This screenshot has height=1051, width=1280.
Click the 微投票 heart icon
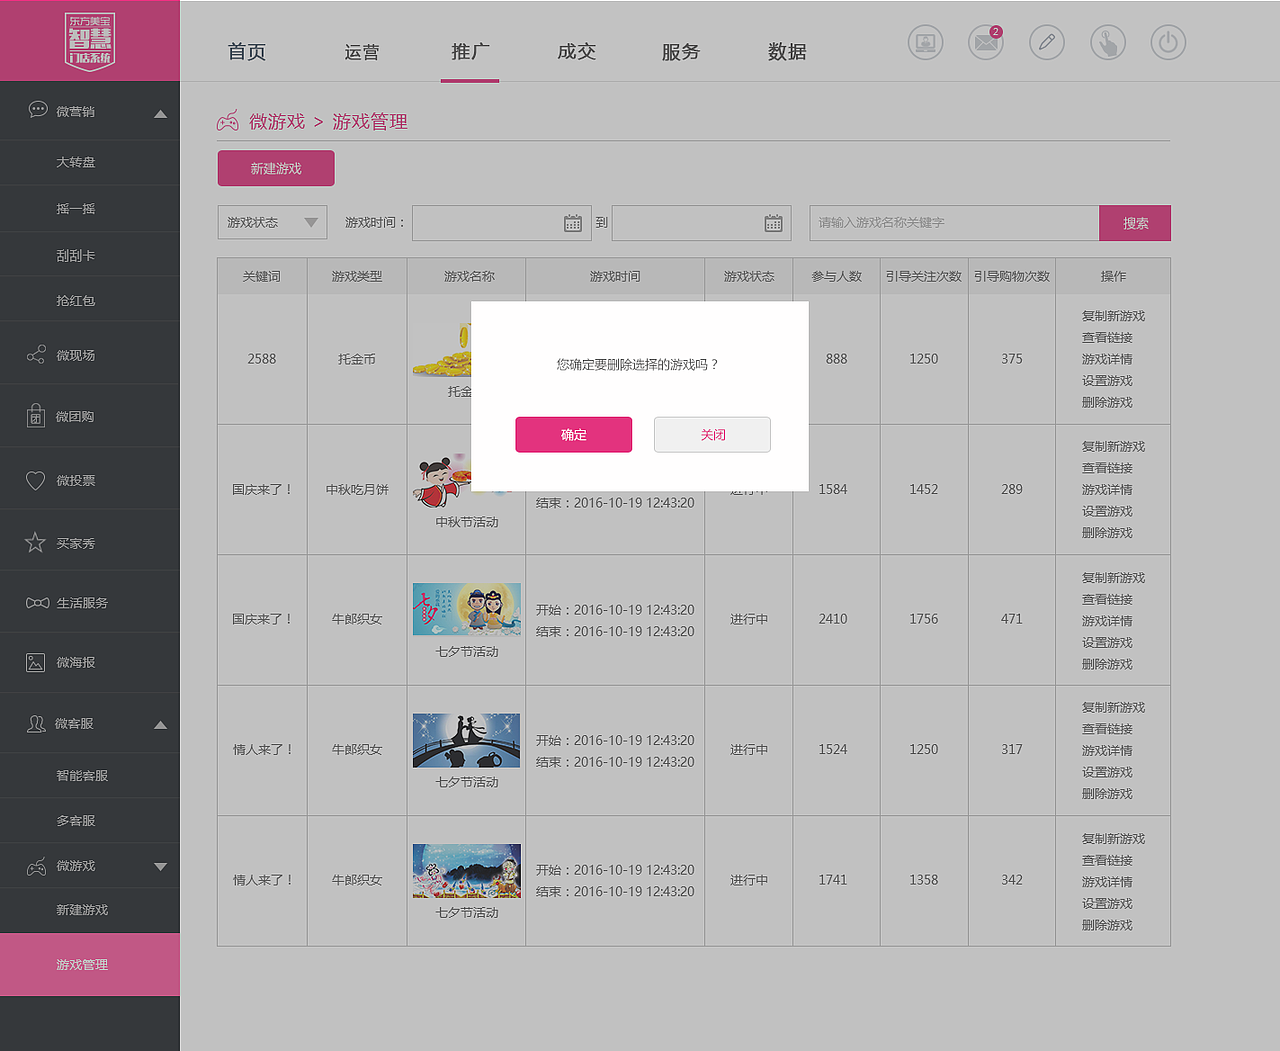tap(36, 480)
